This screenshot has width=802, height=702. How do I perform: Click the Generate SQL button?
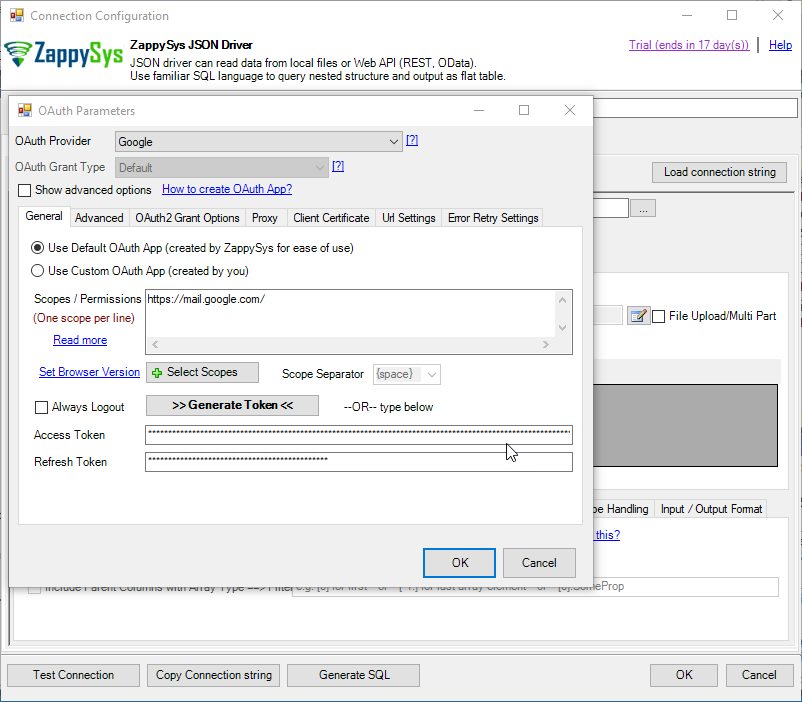tap(354, 675)
